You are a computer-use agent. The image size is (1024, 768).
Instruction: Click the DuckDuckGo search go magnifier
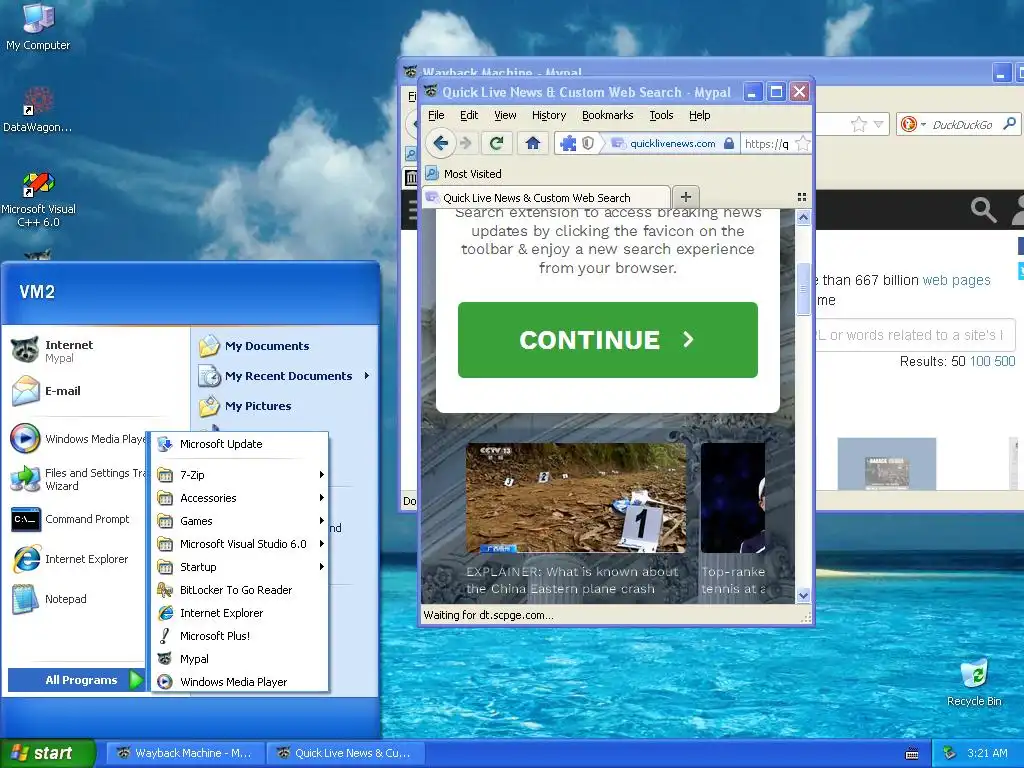pos(1010,123)
